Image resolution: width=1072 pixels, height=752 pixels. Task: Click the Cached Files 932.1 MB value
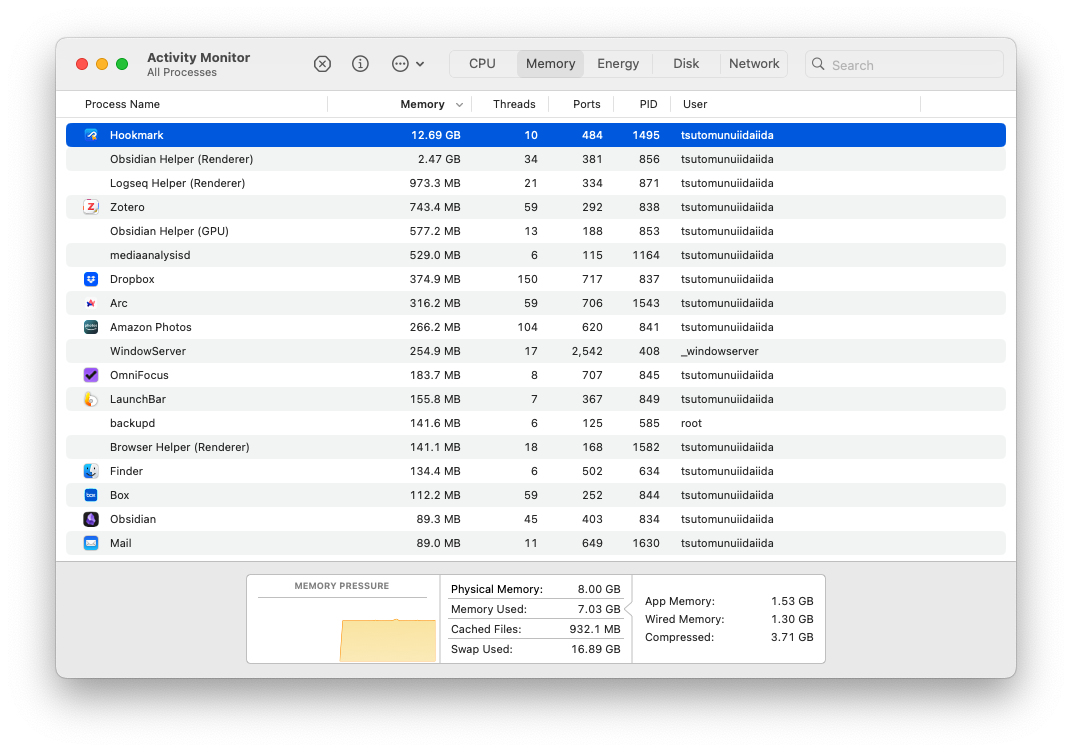[595, 629]
